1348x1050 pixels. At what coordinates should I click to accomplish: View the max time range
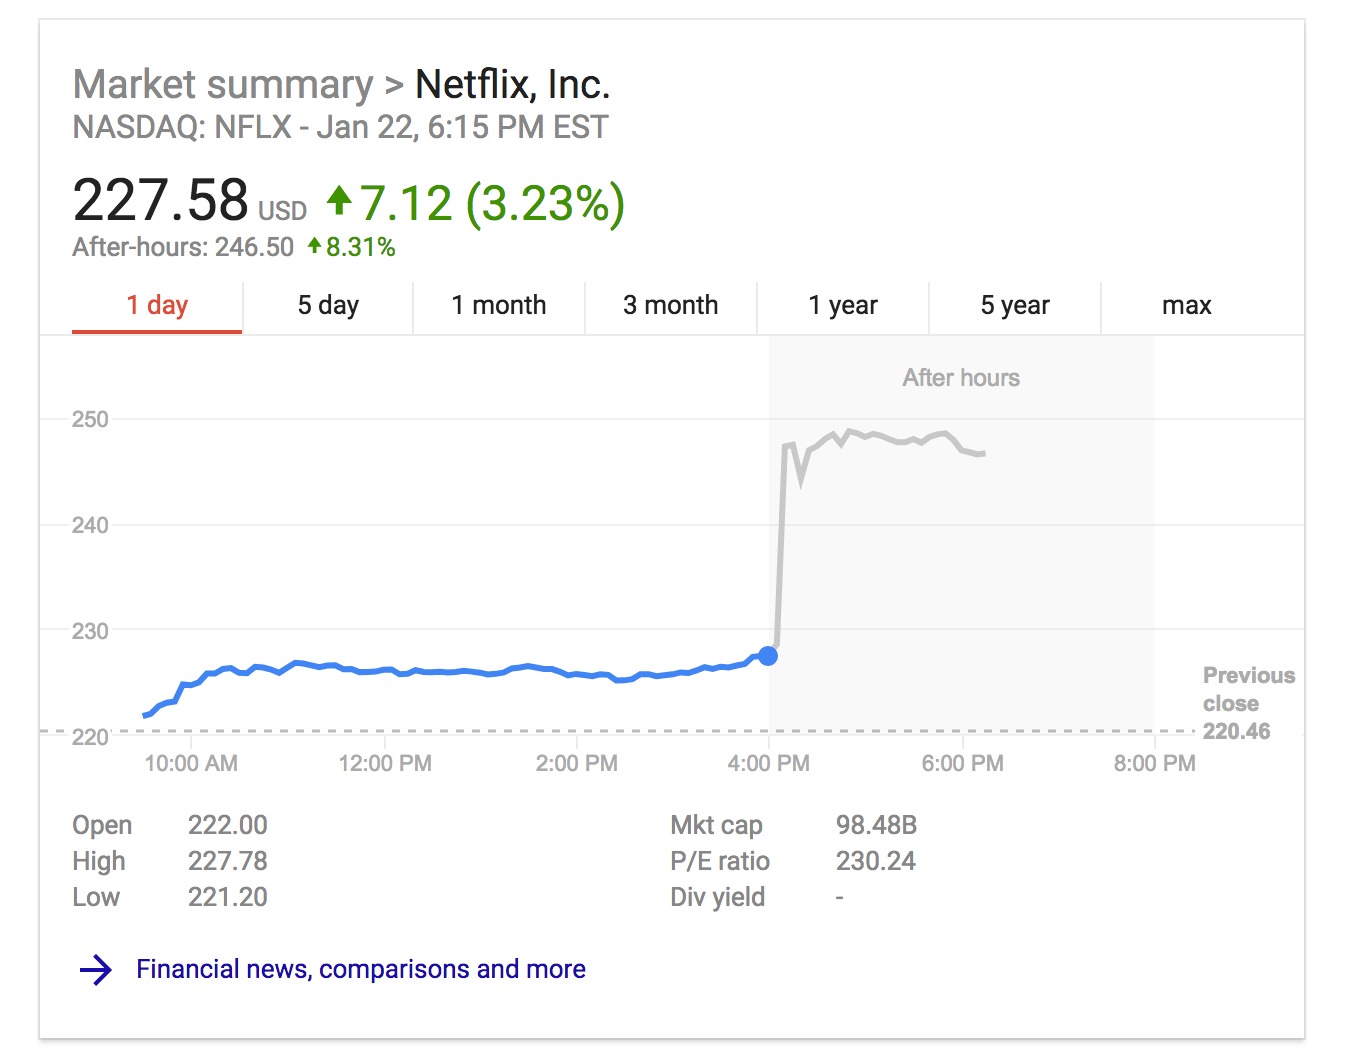click(1187, 306)
